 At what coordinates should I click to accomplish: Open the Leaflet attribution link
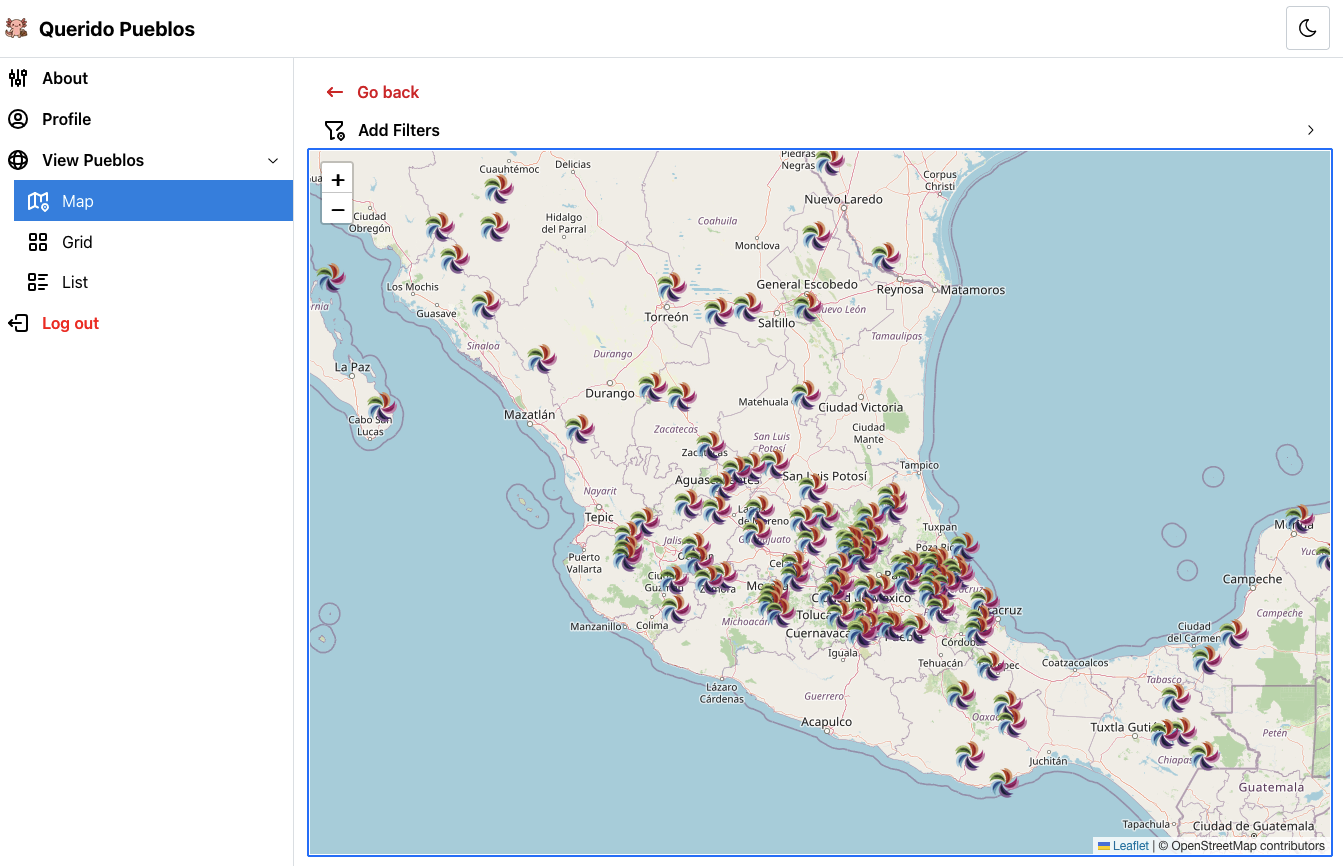[x=1129, y=845]
